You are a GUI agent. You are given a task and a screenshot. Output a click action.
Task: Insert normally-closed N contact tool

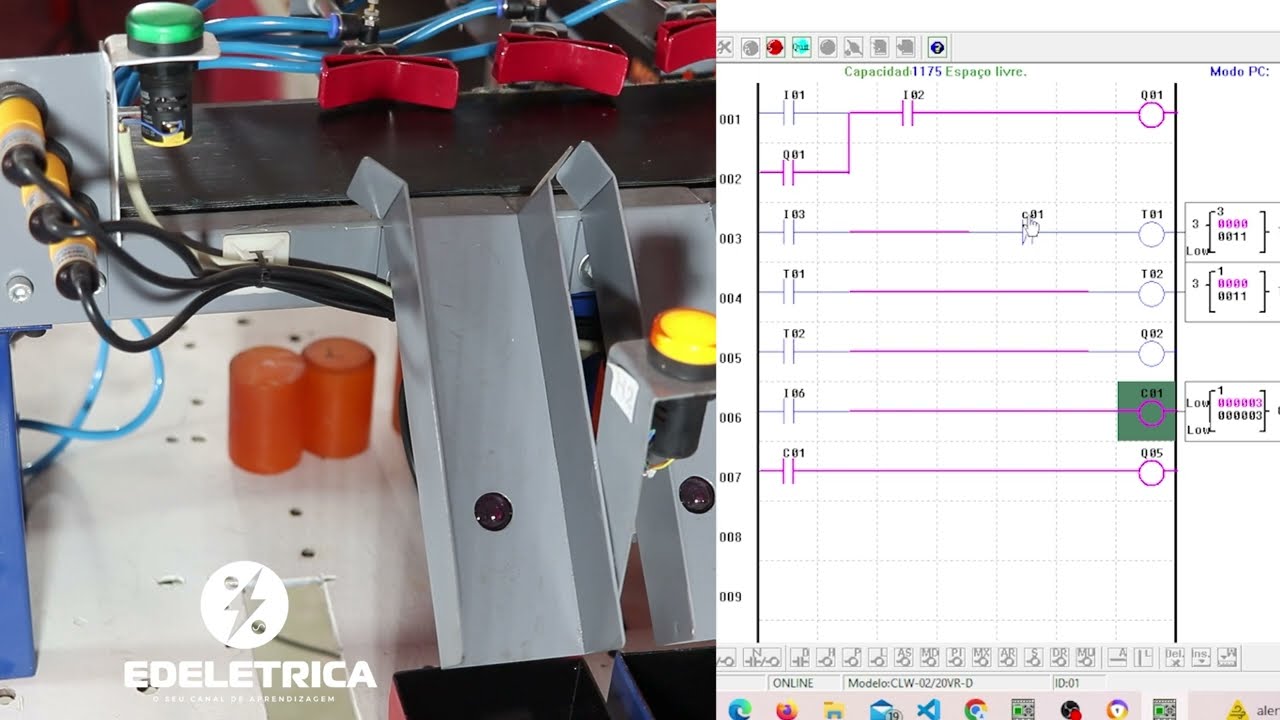click(763, 658)
